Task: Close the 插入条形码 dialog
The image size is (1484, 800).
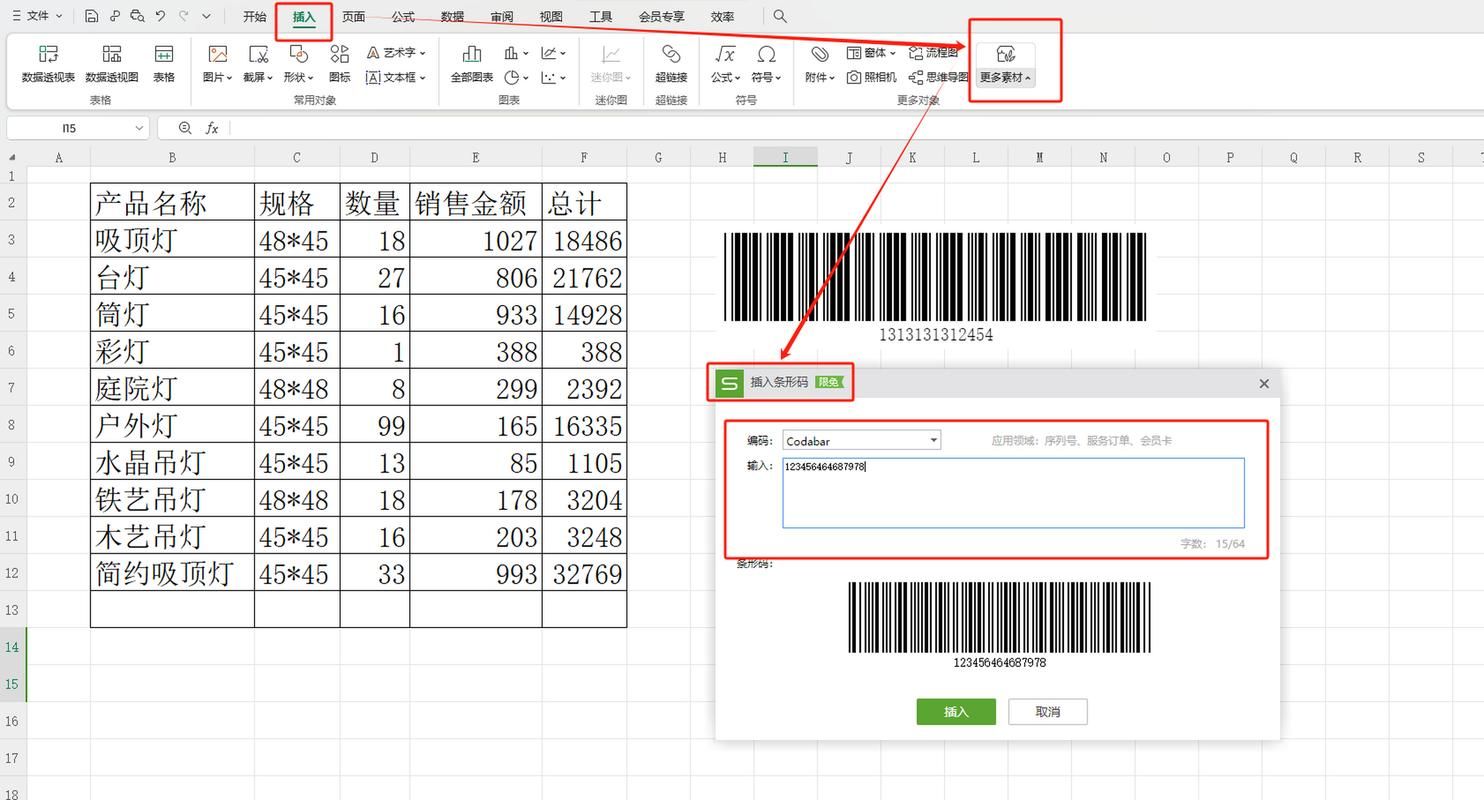Action: click(1264, 383)
